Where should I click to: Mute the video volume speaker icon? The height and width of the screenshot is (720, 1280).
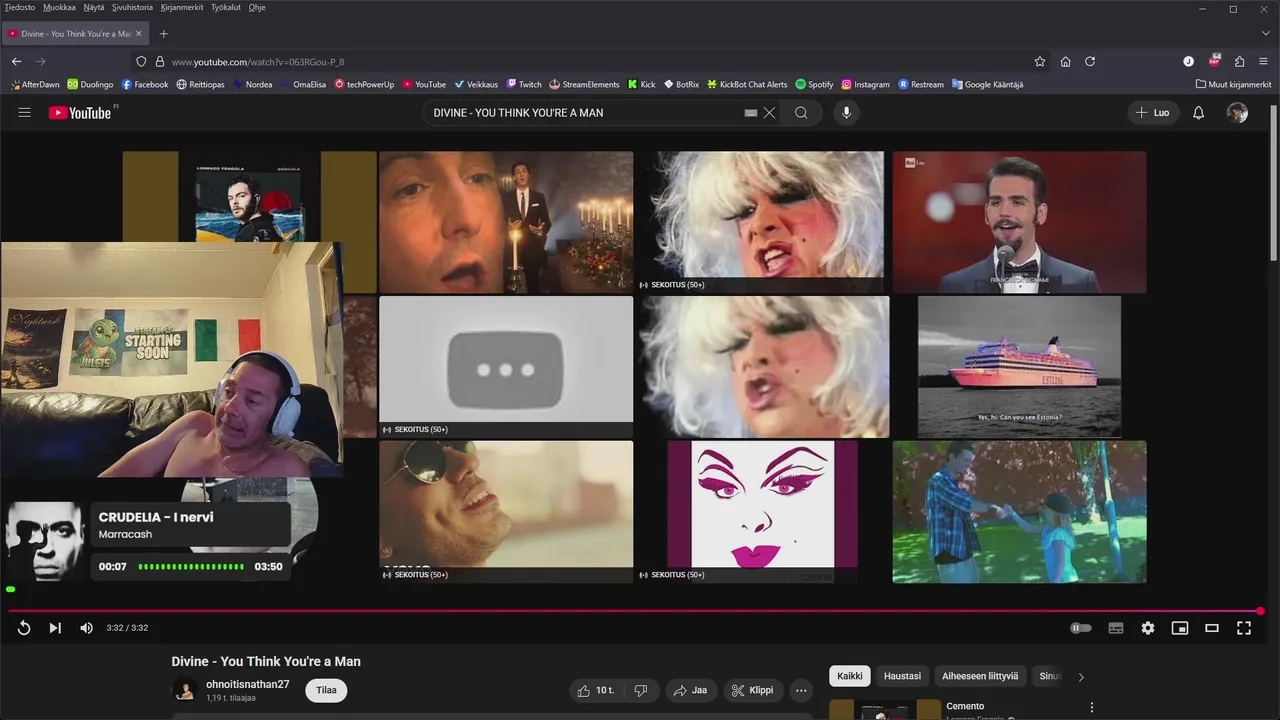point(86,628)
